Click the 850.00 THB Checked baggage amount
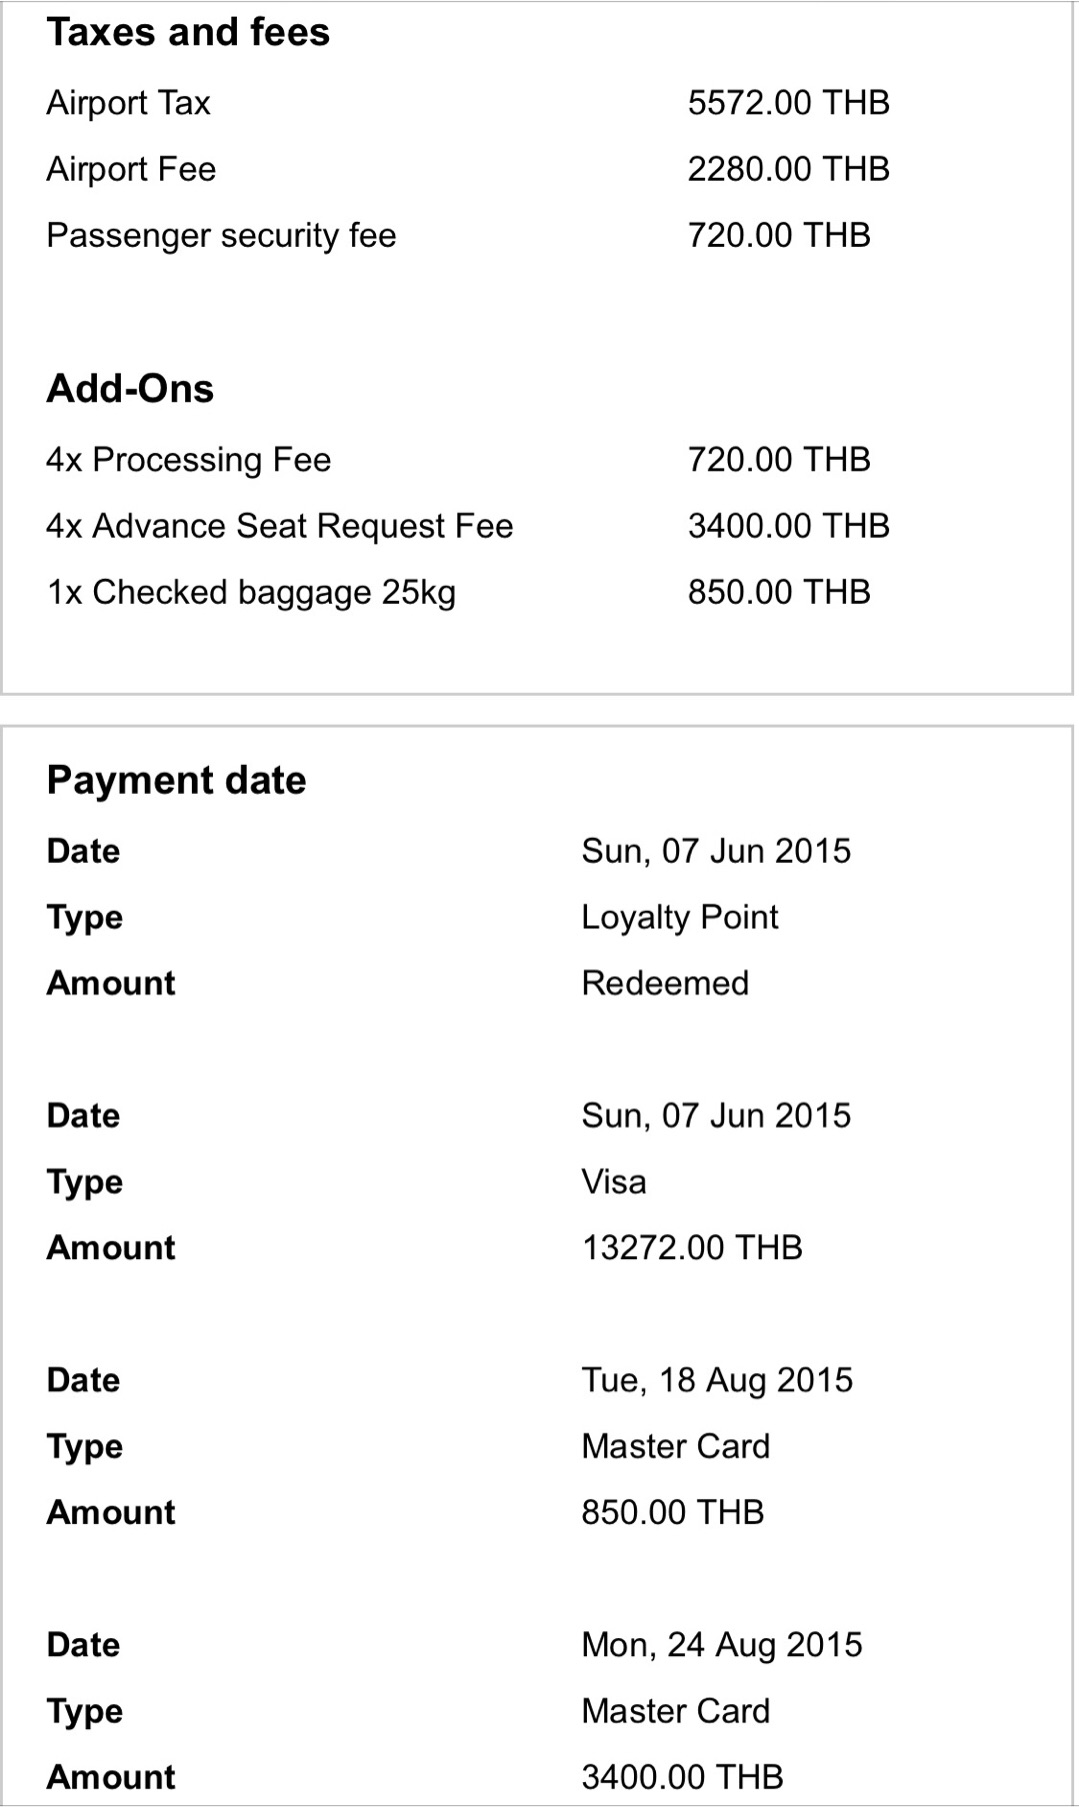The width and height of the screenshot is (1079, 1807). [x=779, y=593]
